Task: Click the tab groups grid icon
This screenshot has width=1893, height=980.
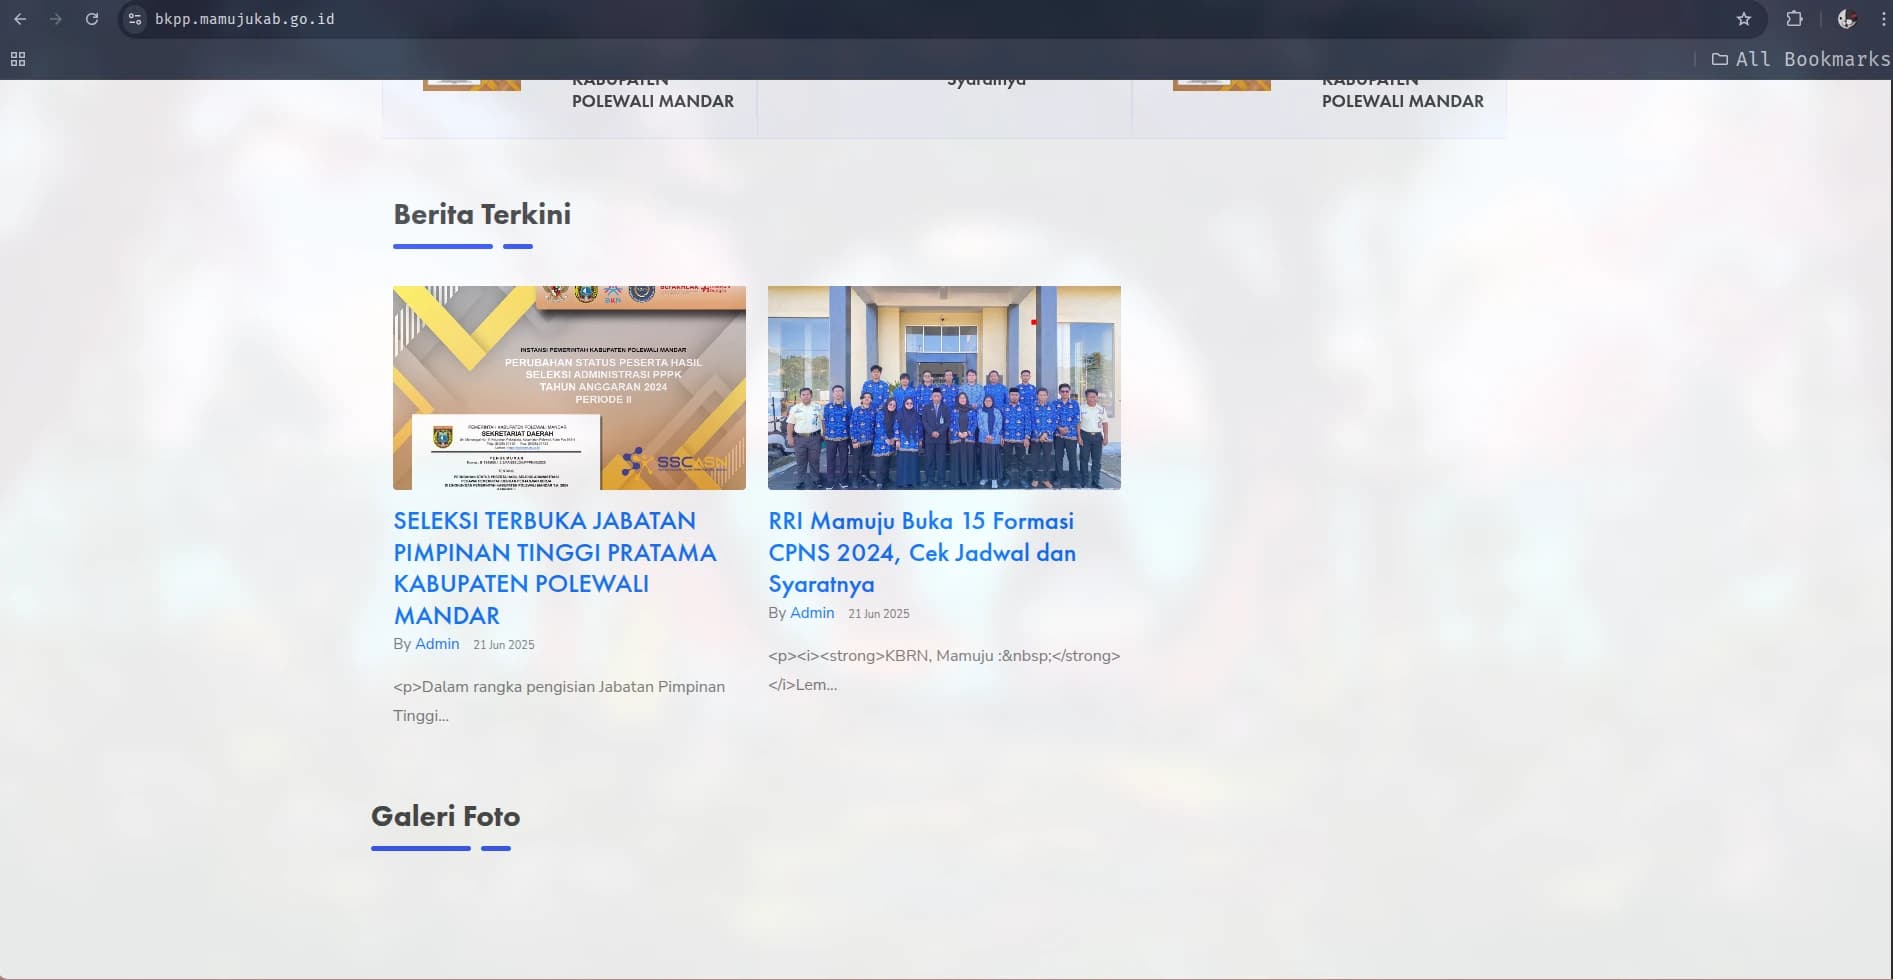Action: click(x=17, y=59)
